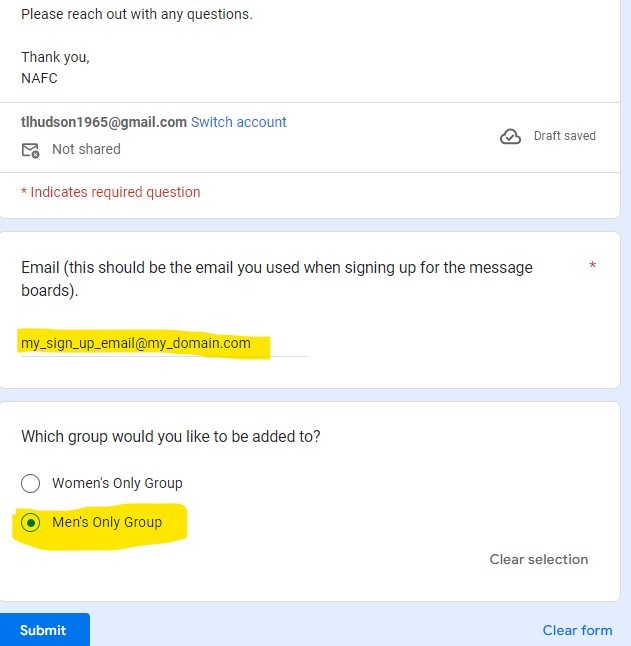Click the red required asterisk on Email question
Viewport: 631px width, 646px height.
click(x=592, y=267)
